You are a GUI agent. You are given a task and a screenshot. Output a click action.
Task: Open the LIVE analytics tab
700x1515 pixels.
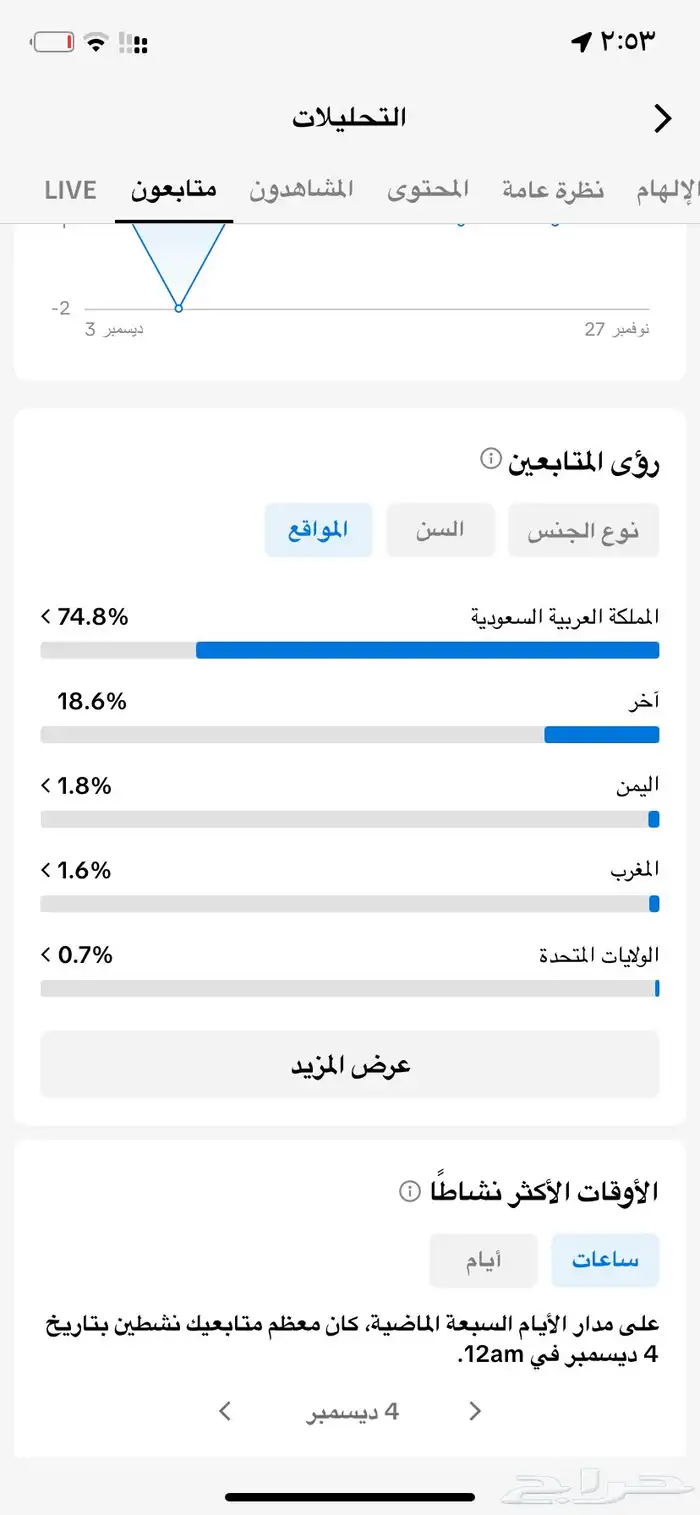pyautogui.click(x=70, y=189)
